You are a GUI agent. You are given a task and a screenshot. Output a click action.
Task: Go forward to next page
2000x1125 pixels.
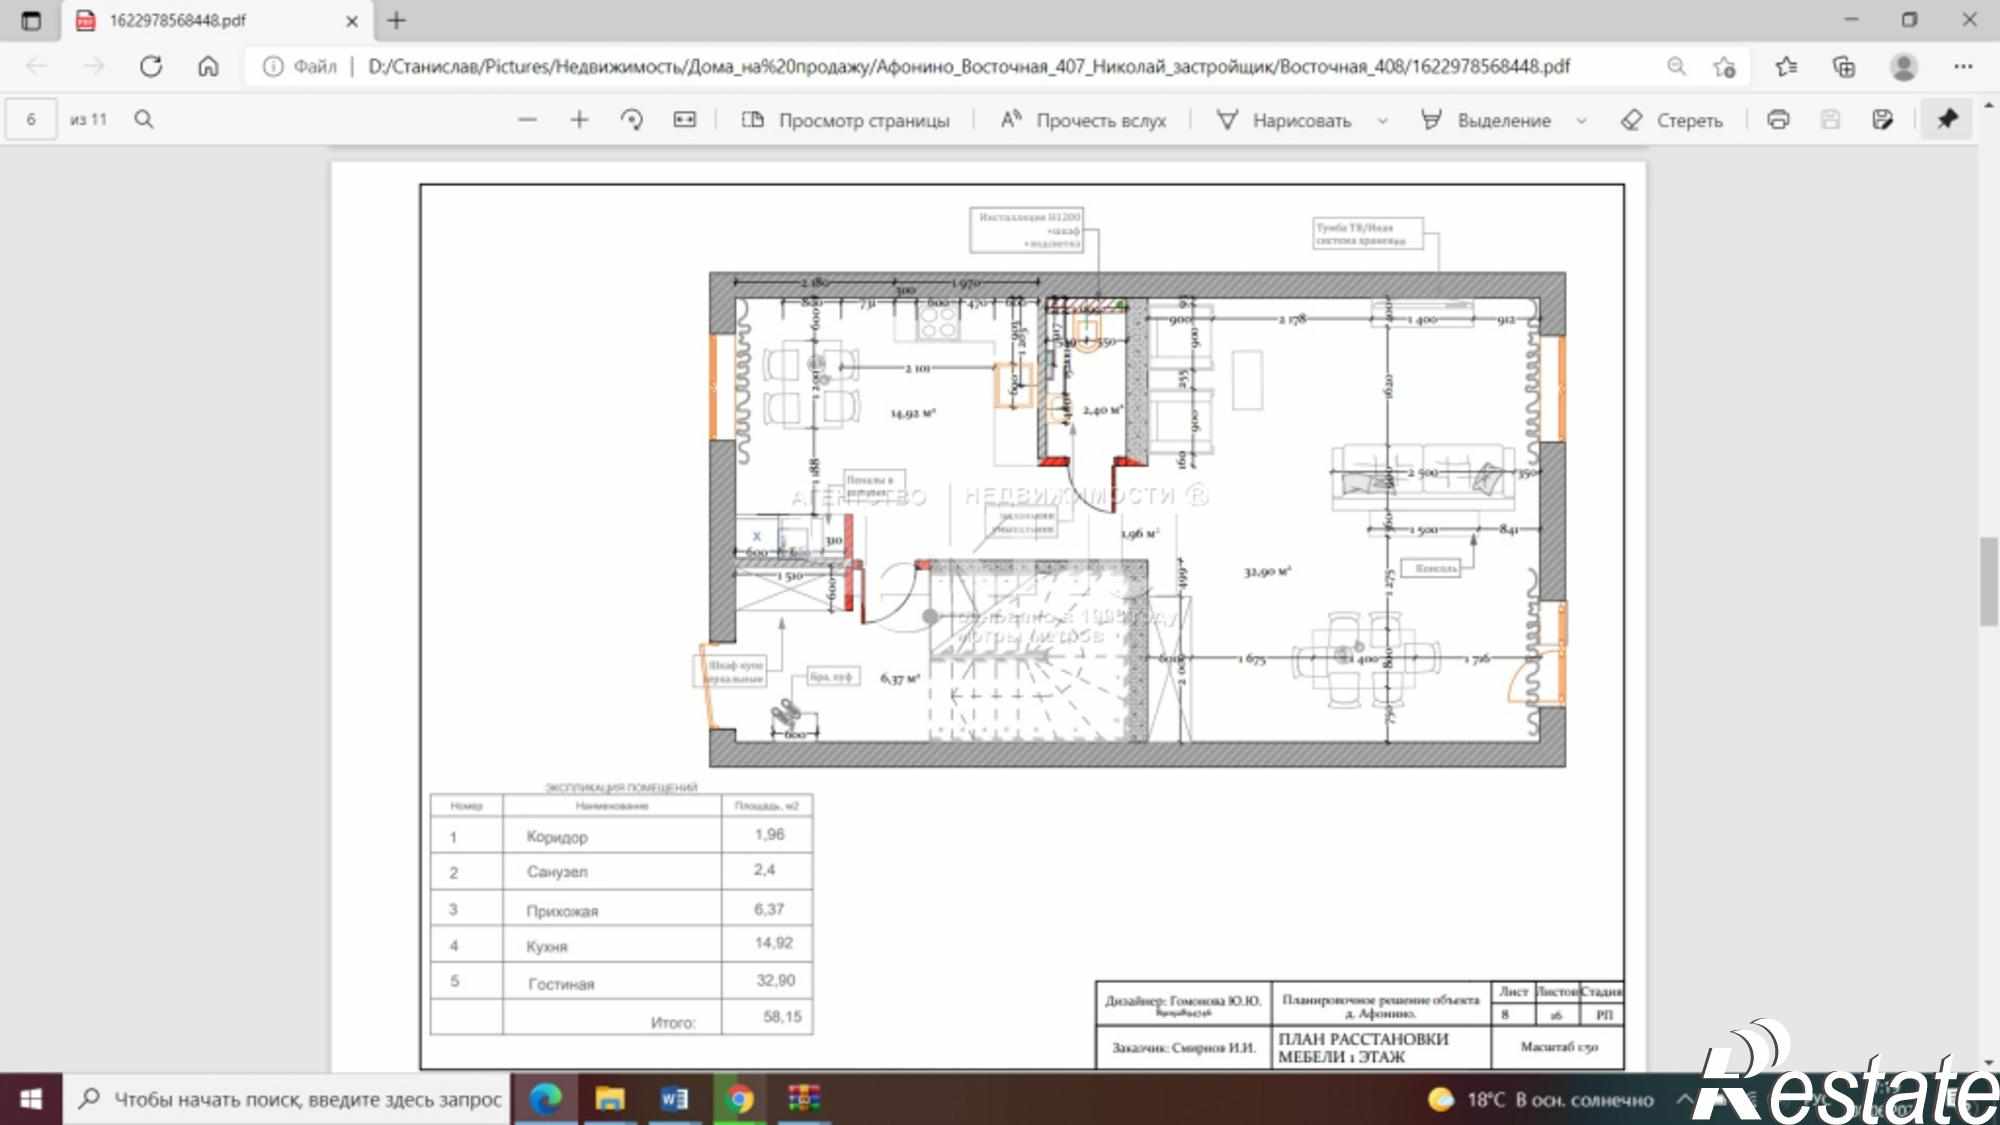tap(94, 66)
